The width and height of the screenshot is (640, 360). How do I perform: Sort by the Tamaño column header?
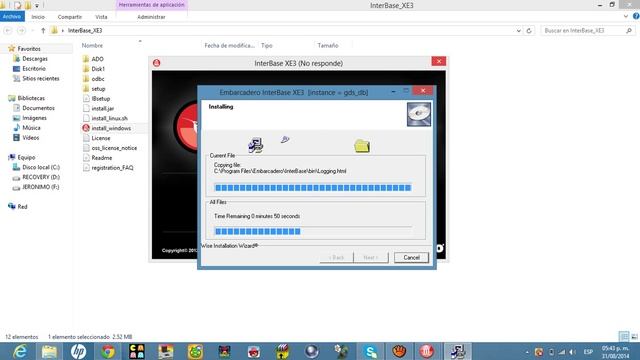[328, 46]
